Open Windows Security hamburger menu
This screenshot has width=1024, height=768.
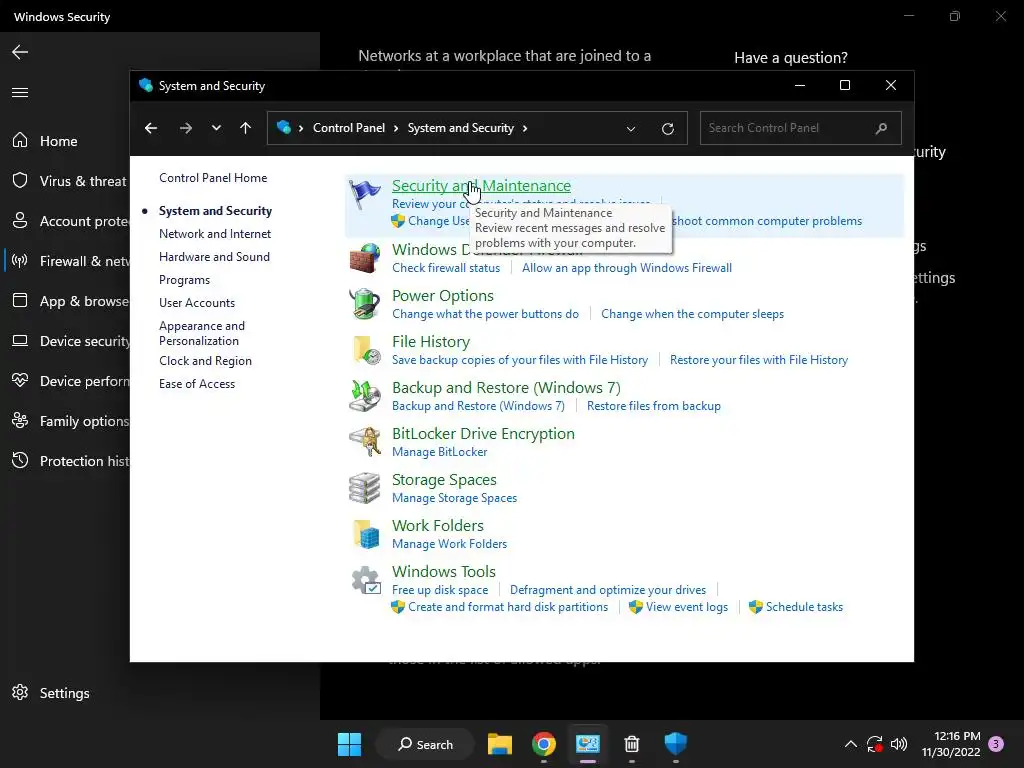(x=20, y=92)
